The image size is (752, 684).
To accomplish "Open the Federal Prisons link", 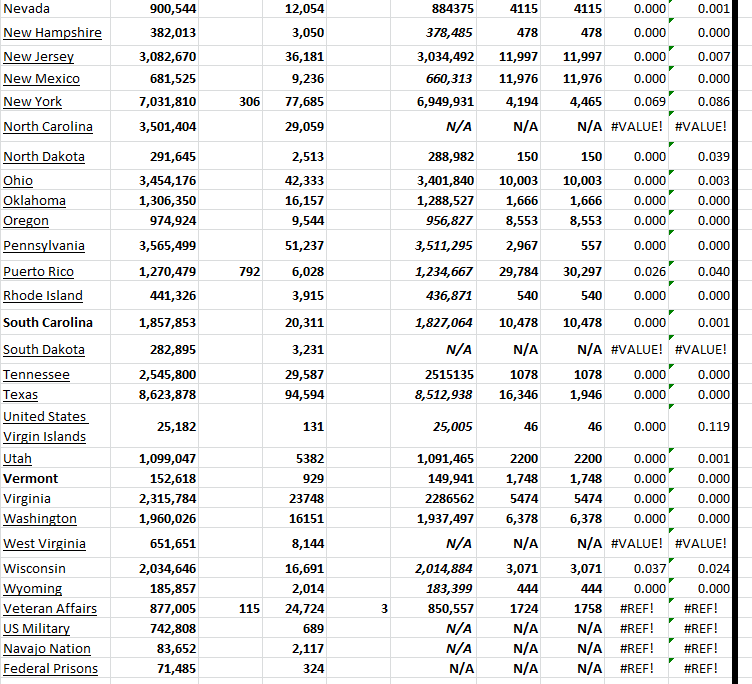I will pyautogui.click(x=50, y=668).
